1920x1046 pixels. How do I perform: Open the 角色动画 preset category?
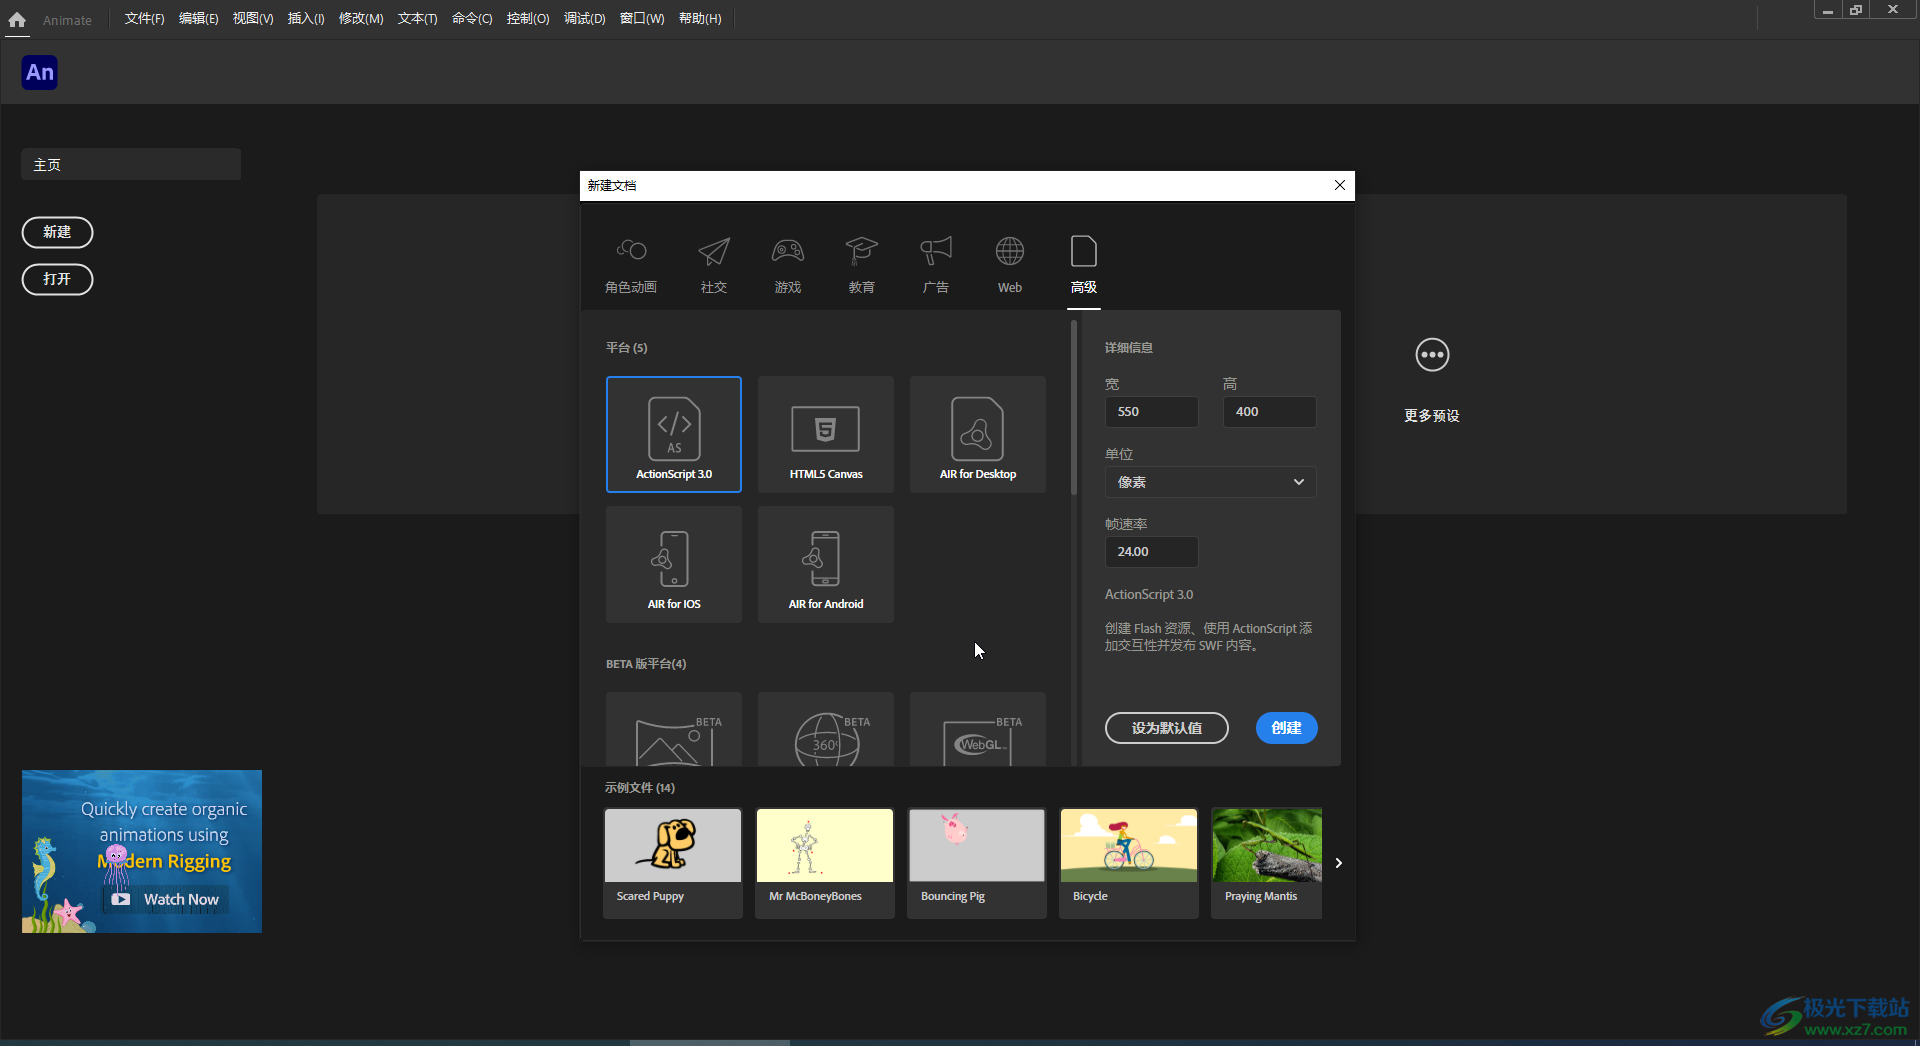pyautogui.click(x=631, y=265)
